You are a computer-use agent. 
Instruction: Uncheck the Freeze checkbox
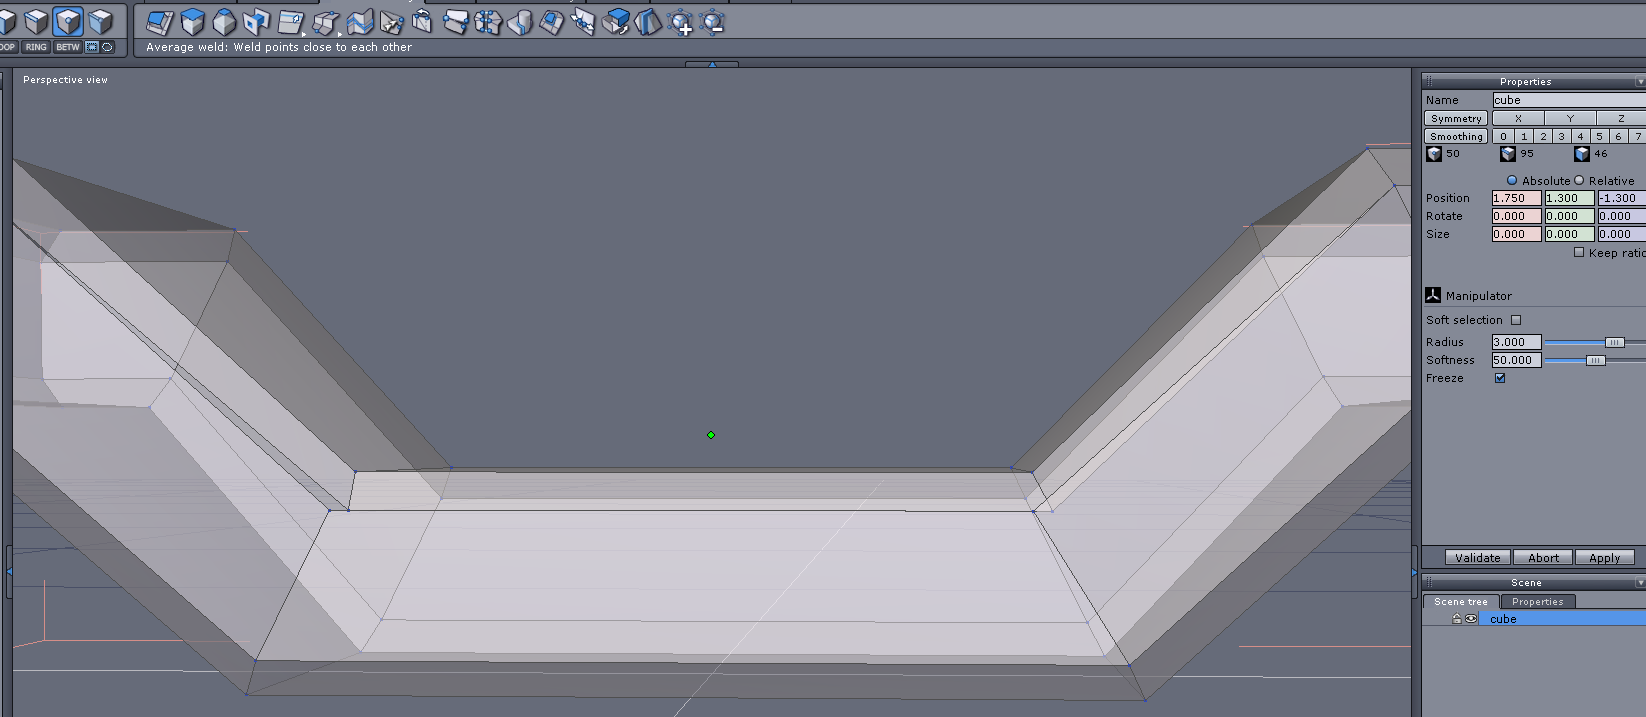click(x=1500, y=378)
